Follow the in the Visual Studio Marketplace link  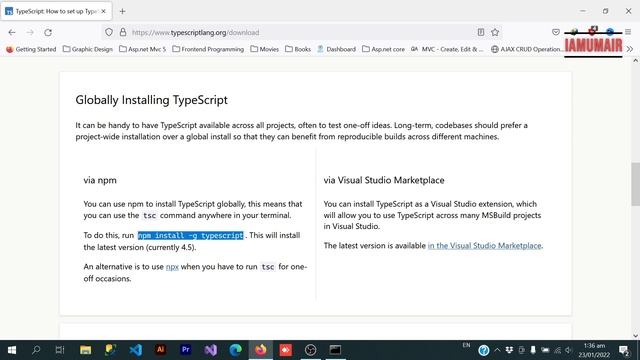pyautogui.click(x=484, y=246)
